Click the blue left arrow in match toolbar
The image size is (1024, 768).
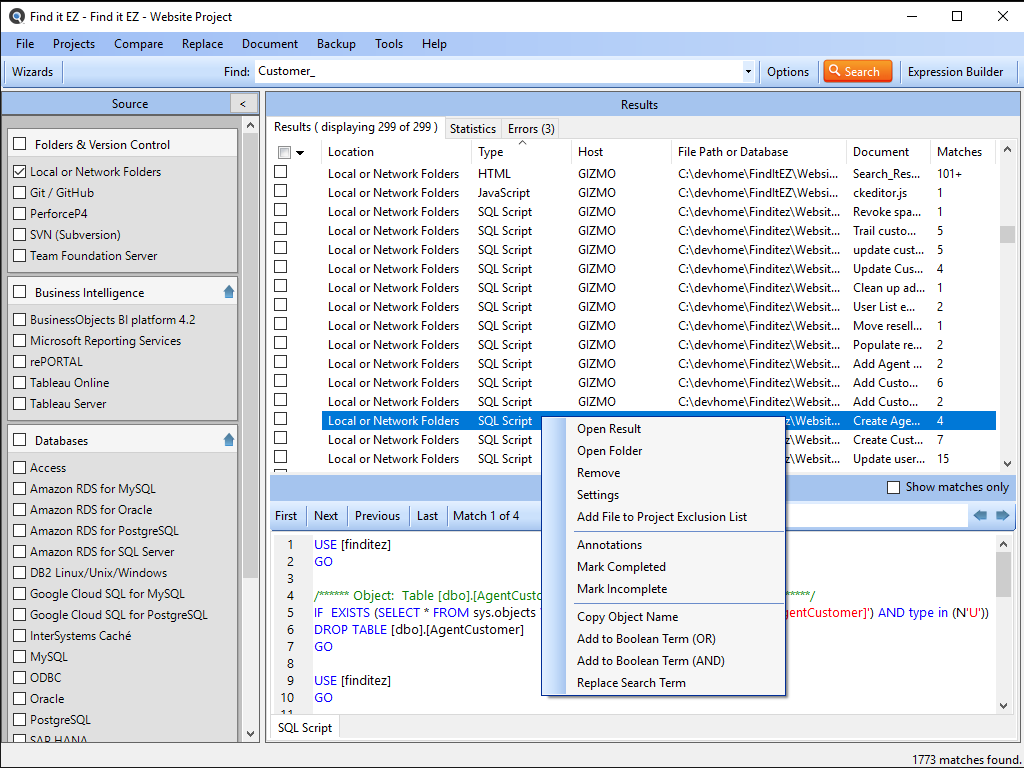click(x=980, y=516)
